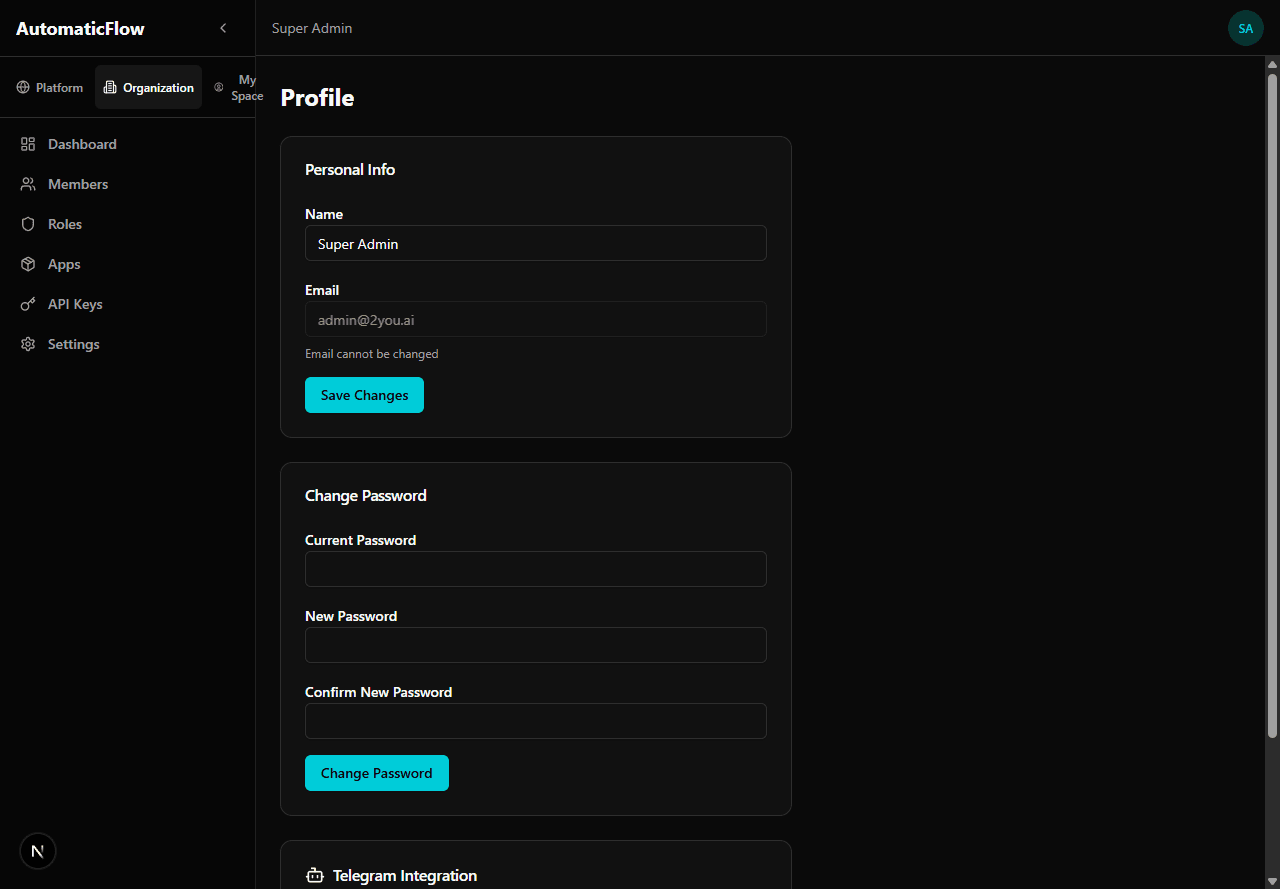1280x889 pixels.
Task: Click the globe icon next to Platform
Action: tap(22, 87)
